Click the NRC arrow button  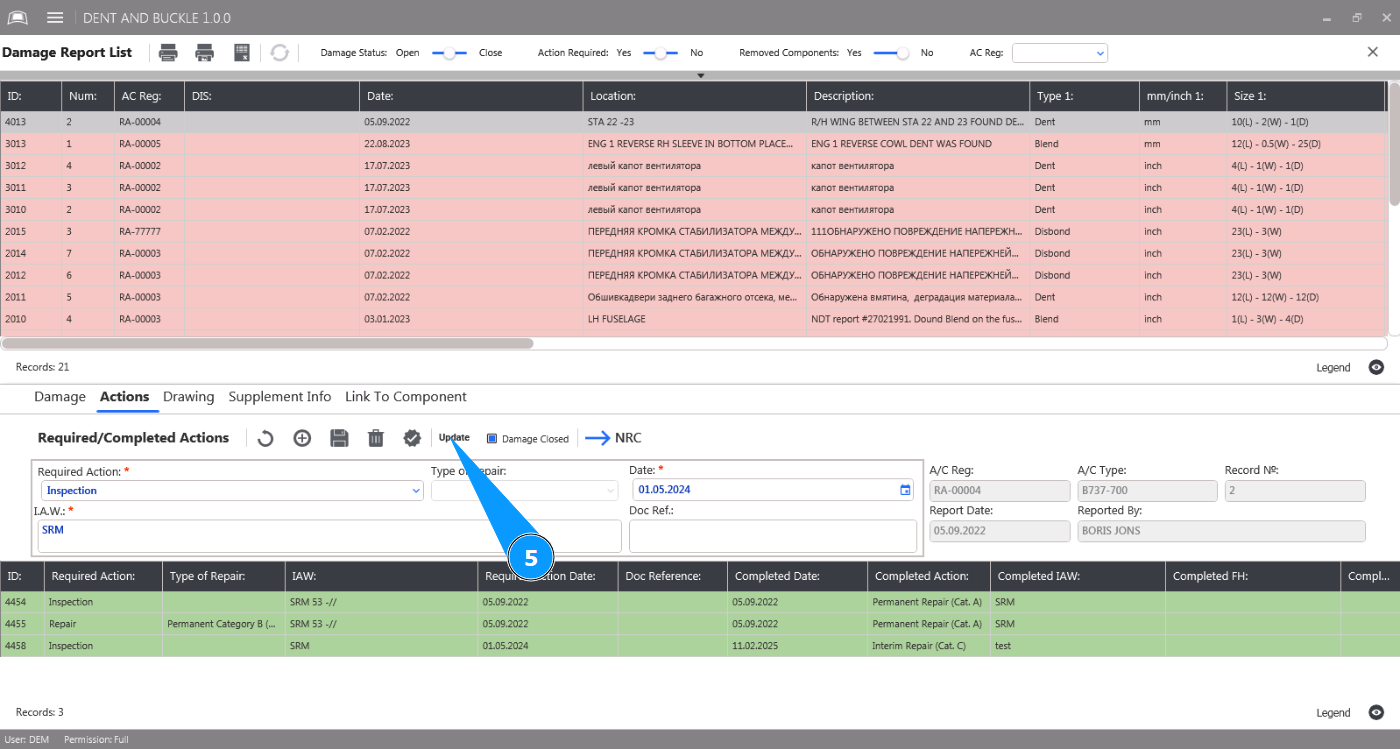[613, 438]
